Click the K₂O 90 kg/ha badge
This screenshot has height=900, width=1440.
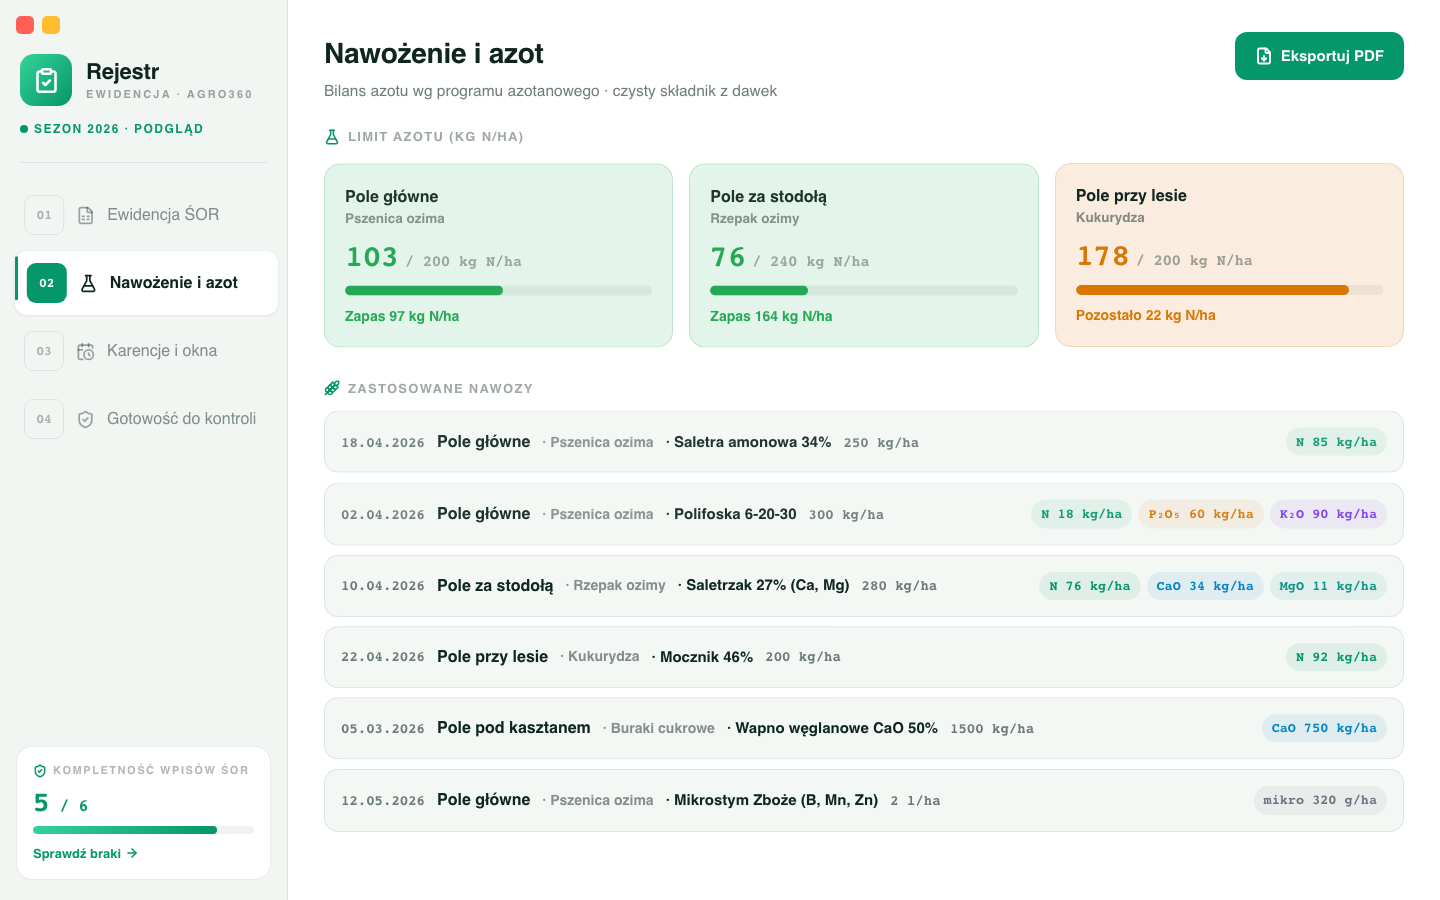1328,514
